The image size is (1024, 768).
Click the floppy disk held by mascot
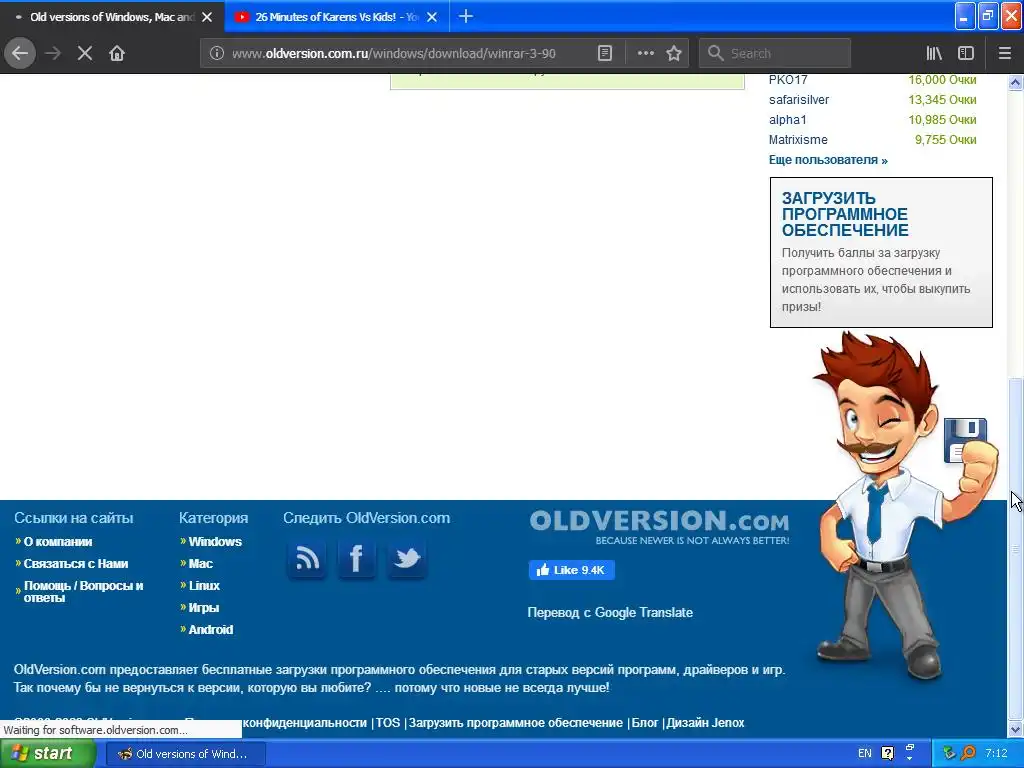pos(965,440)
